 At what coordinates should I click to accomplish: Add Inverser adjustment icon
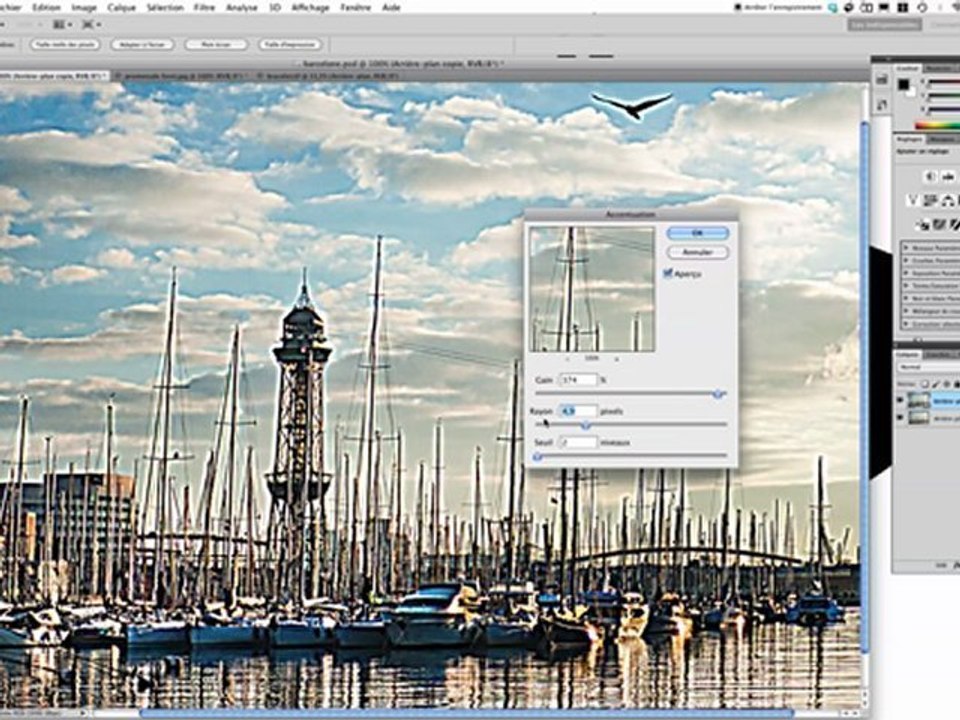[923, 225]
